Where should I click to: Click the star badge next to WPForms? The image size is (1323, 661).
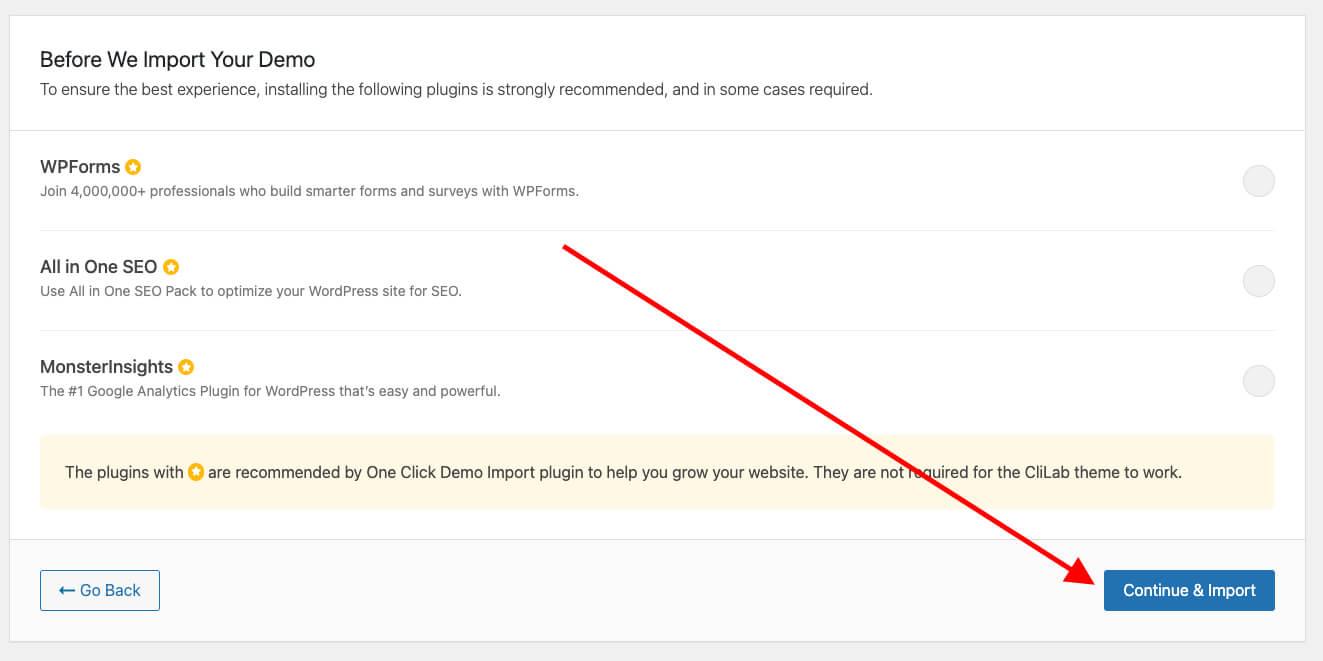(x=133, y=167)
